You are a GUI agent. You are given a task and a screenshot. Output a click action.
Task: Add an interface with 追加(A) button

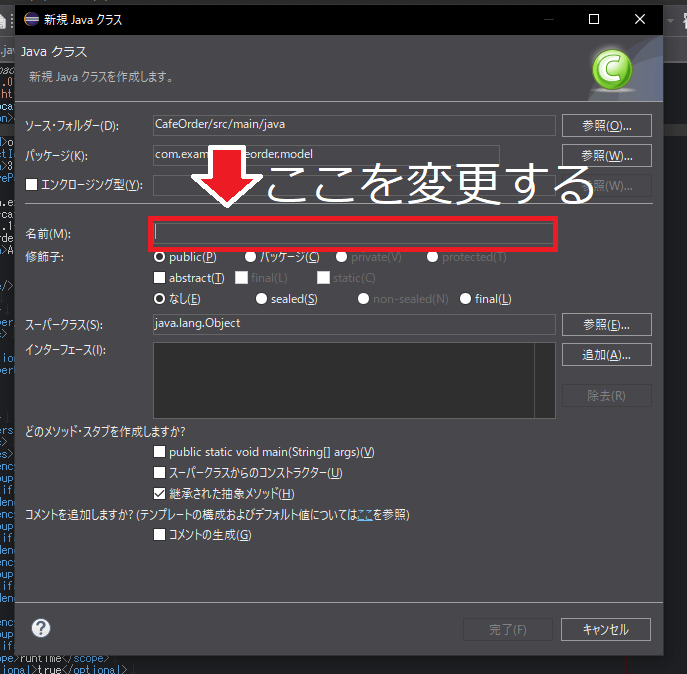click(x=606, y=355)
